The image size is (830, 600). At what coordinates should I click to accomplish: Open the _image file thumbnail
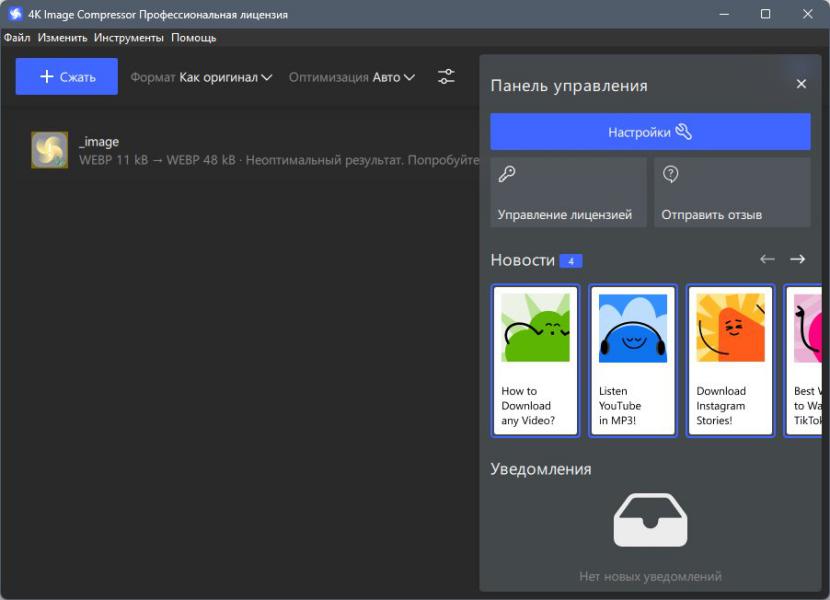tap(49, 150)
